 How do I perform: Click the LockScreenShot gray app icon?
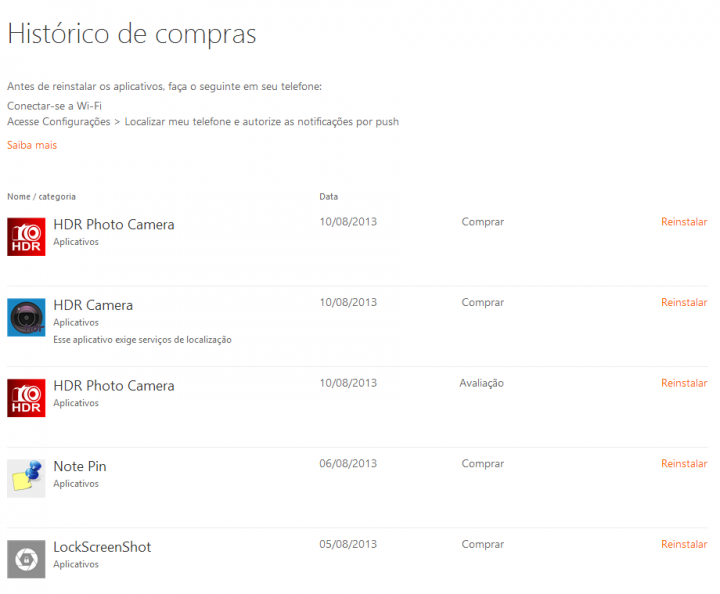point(26,559)
